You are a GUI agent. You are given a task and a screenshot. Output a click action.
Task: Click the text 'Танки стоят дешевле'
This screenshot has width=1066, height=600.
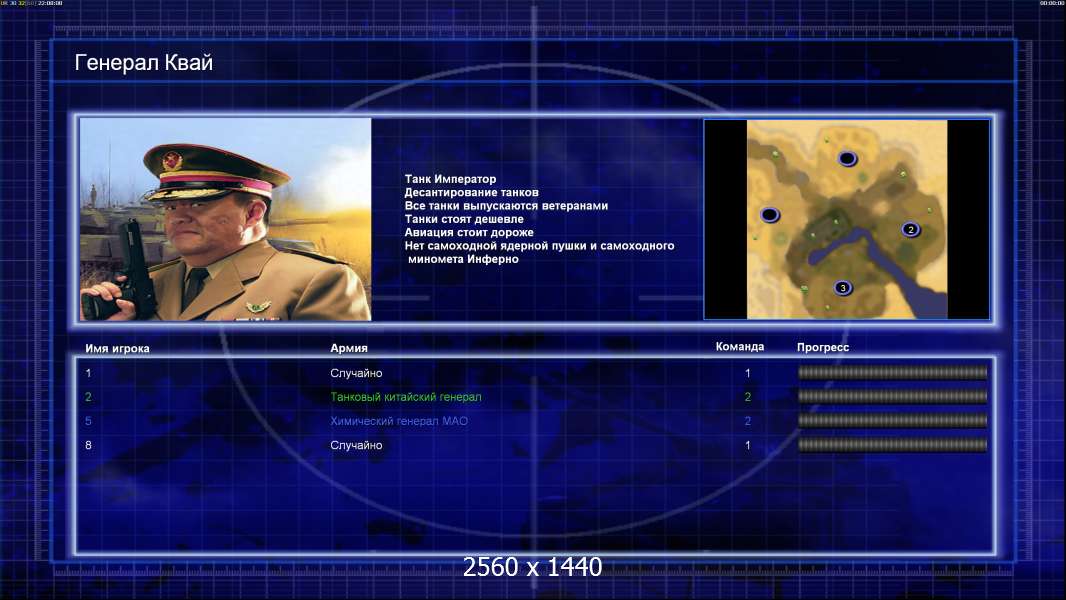coord(464,219)
